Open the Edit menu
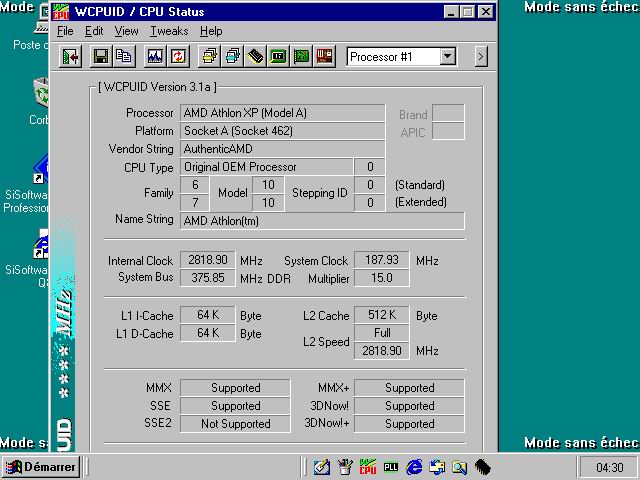Image resolution: width=640 pixels, height=480 pixels. click(x=94, y=31)
